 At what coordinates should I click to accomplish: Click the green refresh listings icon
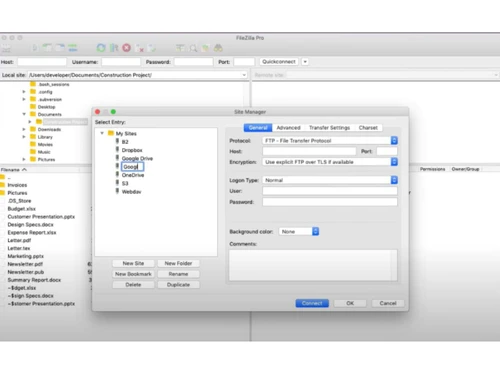coord(101,48)
